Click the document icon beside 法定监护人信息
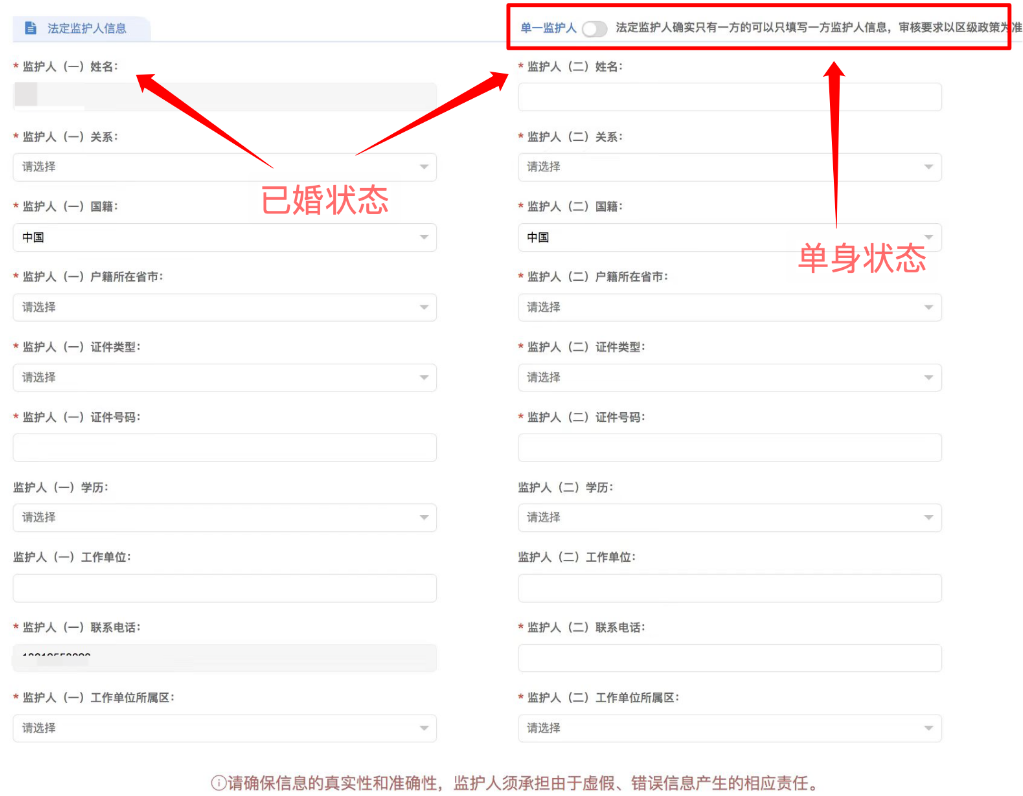This screenshot has width=1023, height=796. pos(30,28)
